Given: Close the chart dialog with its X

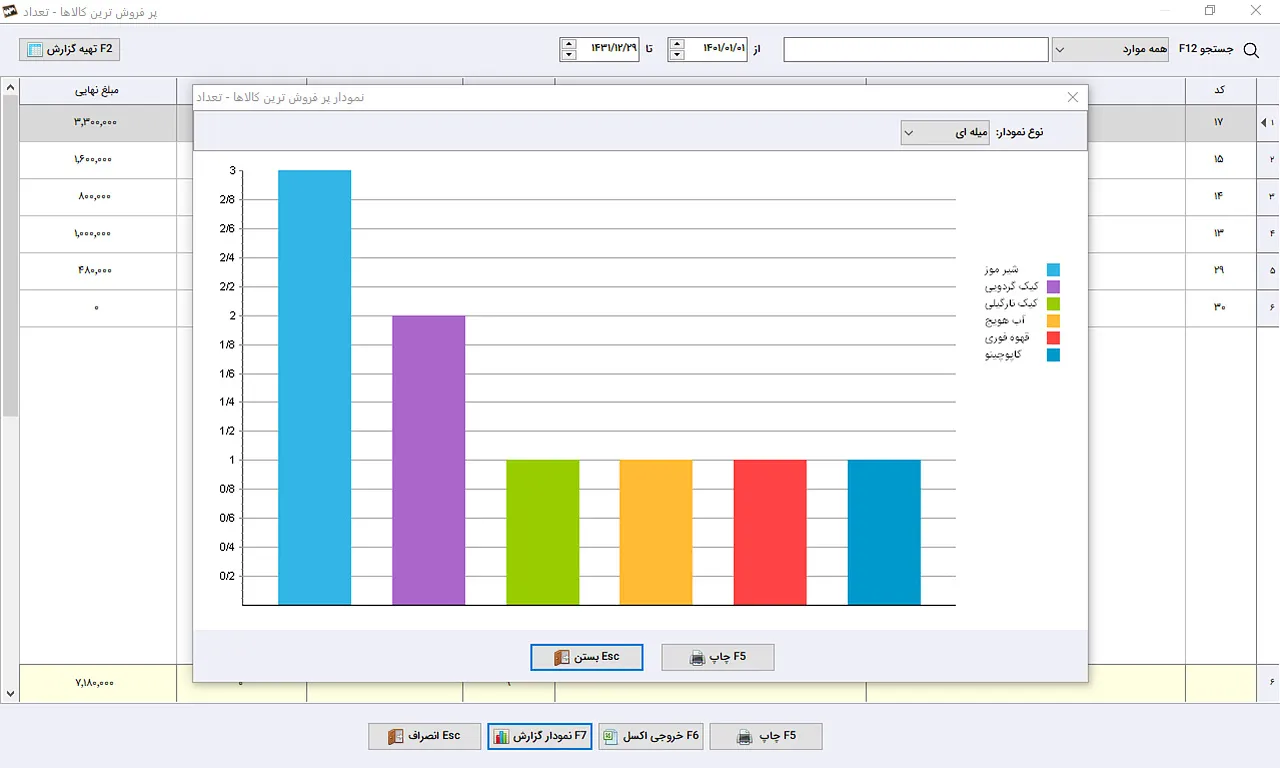Looking at the screenshot, I should [x=1073, y=97].
